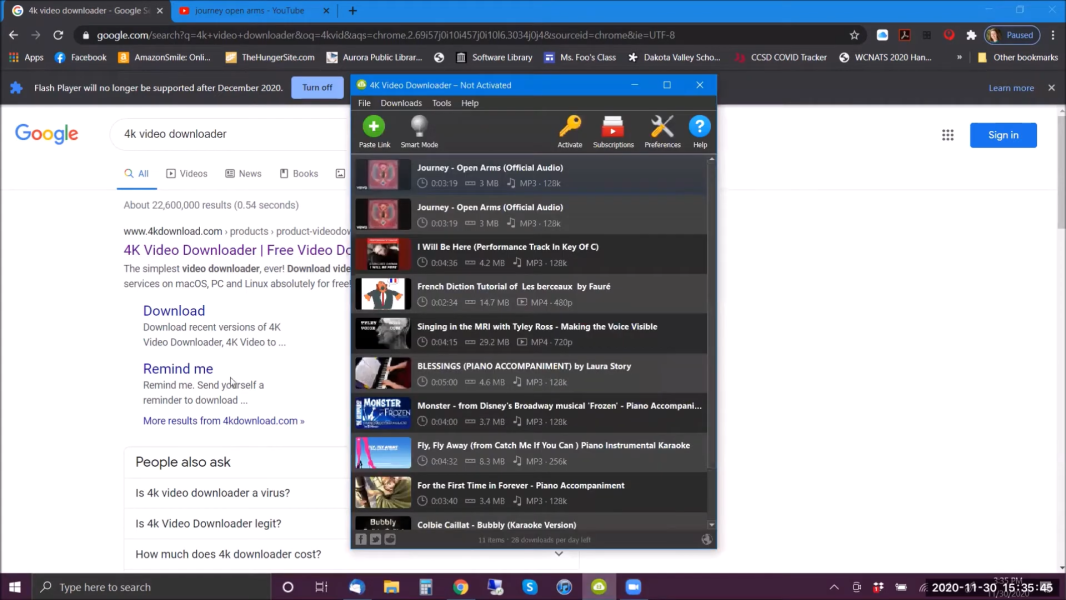
Task: Click the Paused profile button in Chrome
Action: (1012, 35)
